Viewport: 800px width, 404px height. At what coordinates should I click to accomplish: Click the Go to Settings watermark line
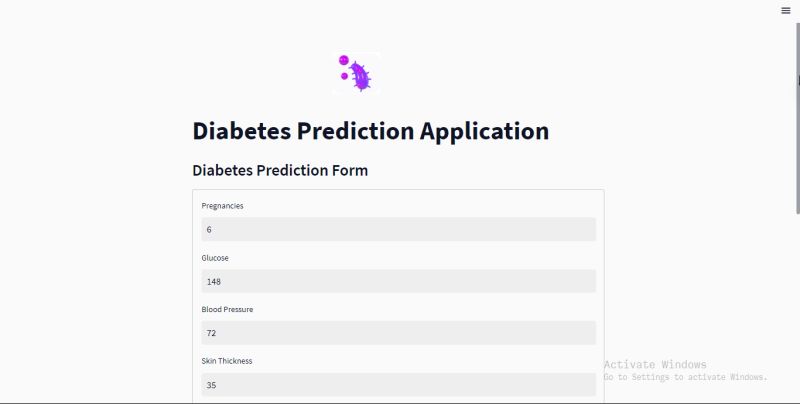[685, 377]
